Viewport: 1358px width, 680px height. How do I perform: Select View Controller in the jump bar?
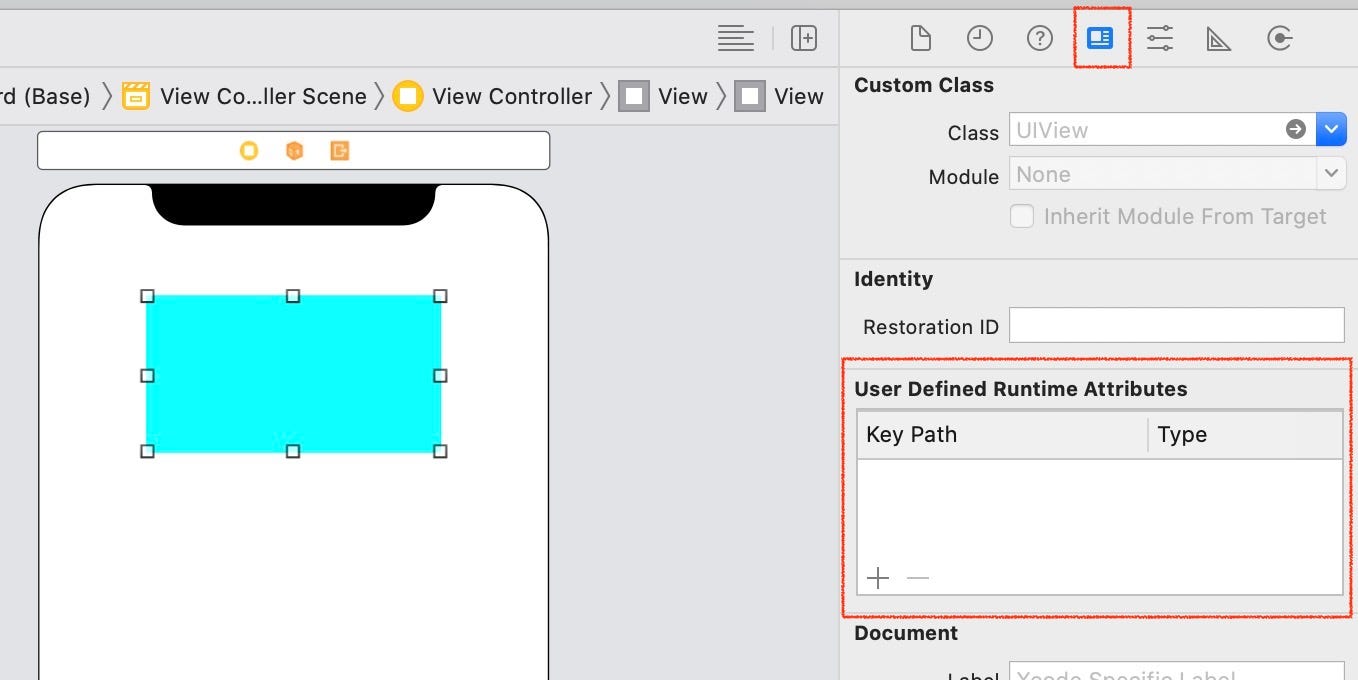click(x=512, y=96)
